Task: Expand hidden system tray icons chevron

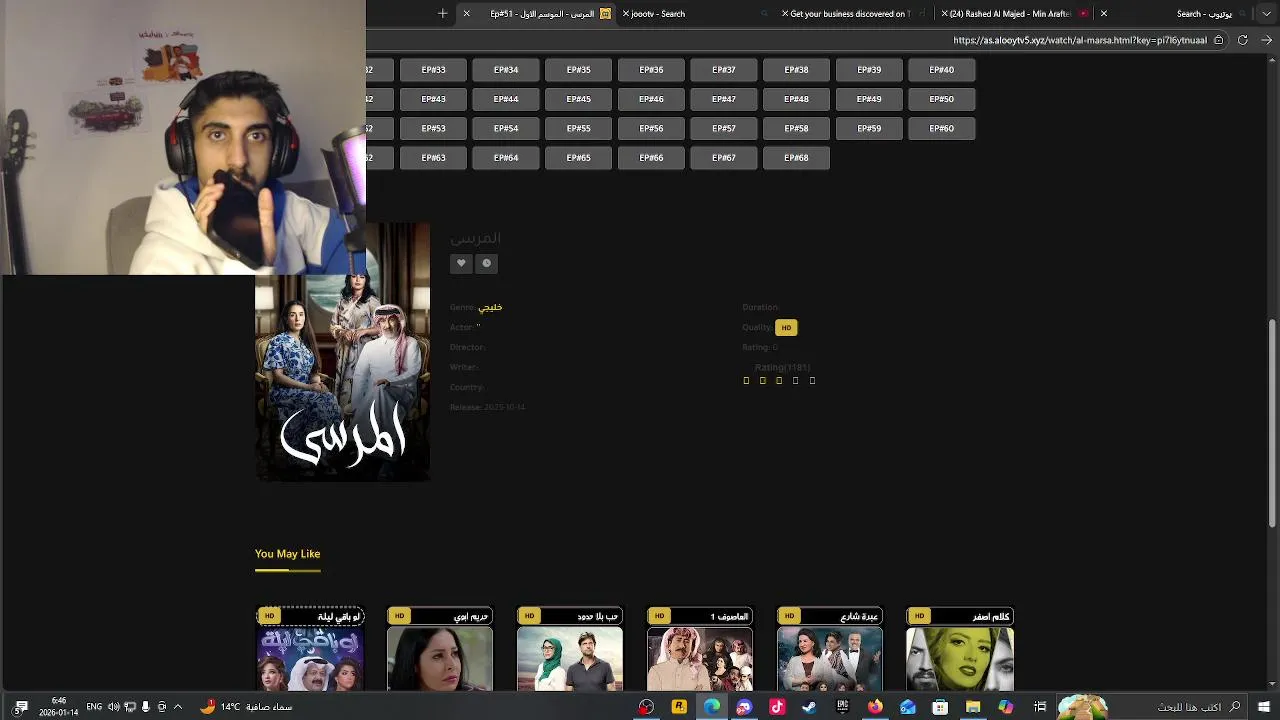Action: 178,707
